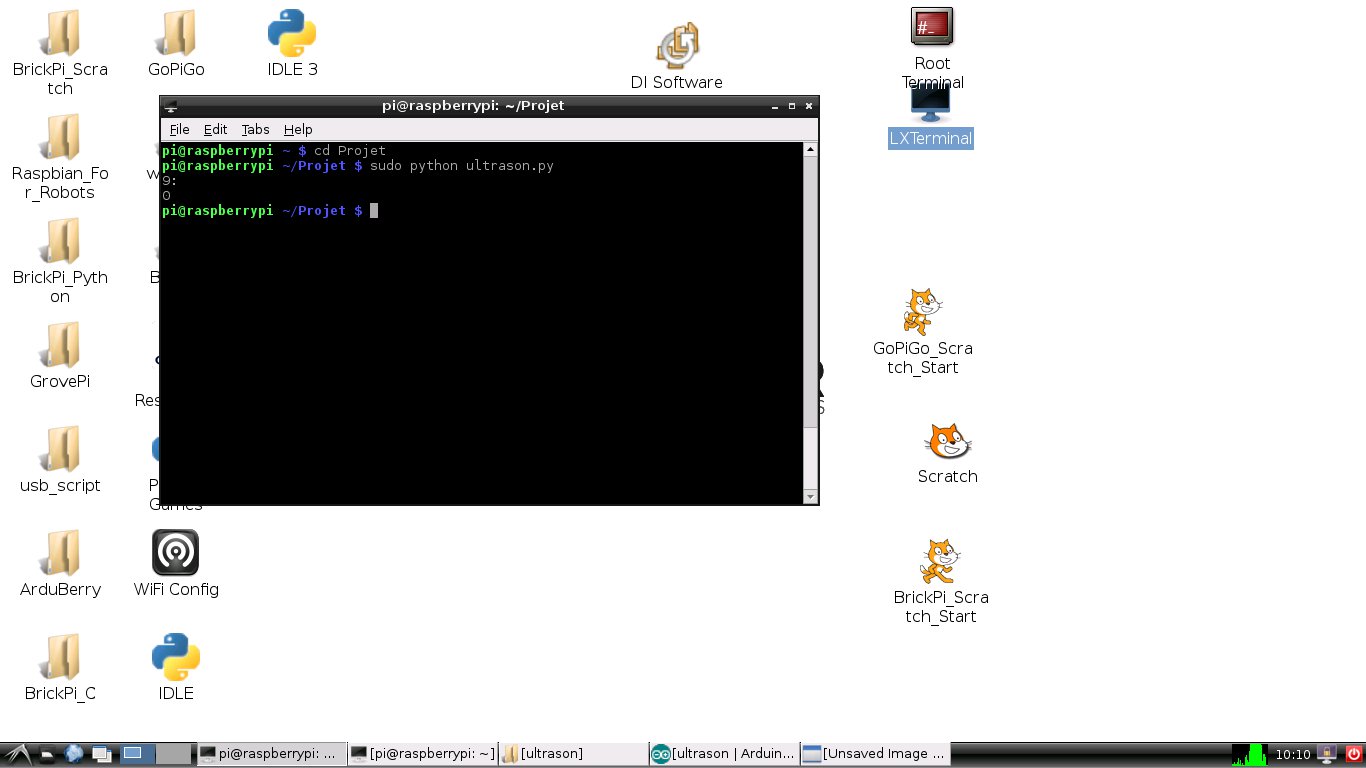Switch to second workspace in desktop pager
The height and width of the screenshot is (768, 1366).
pyautogui.click(x=173, y=754)
